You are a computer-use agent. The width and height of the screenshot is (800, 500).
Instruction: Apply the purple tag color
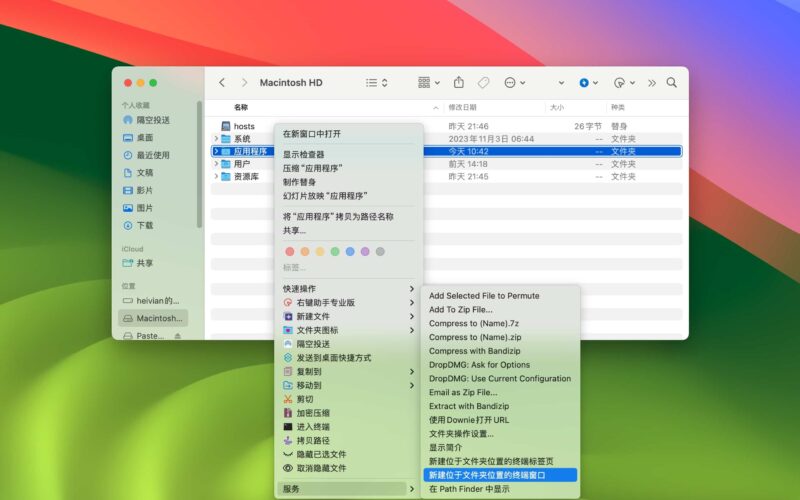tap(365, 252)
